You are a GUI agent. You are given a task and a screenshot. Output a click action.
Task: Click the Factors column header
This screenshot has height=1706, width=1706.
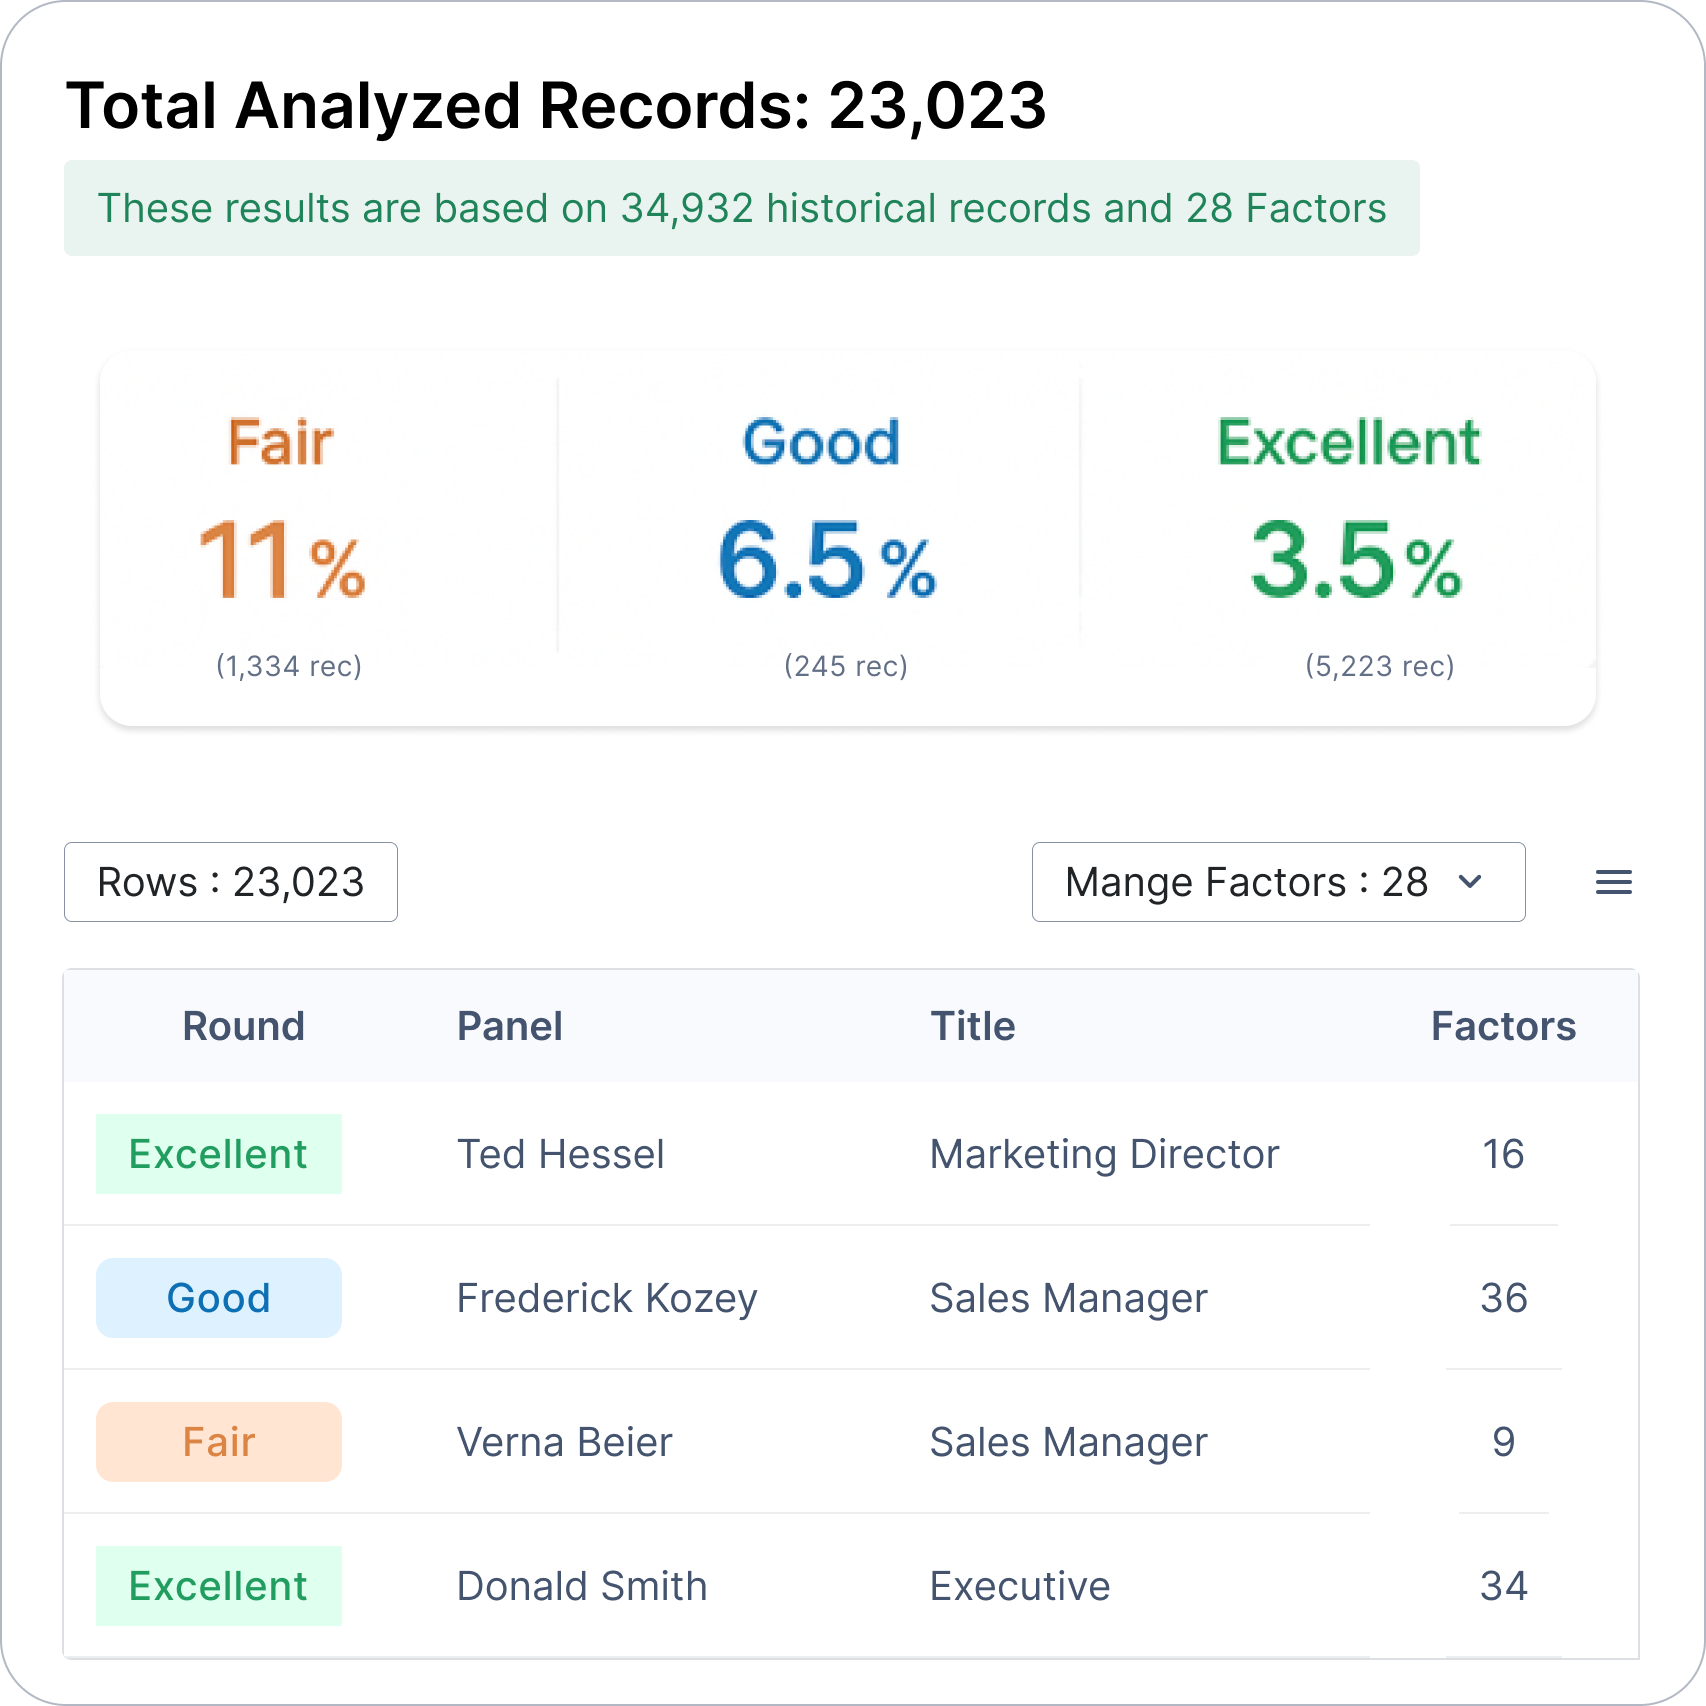point(1502,1026)
